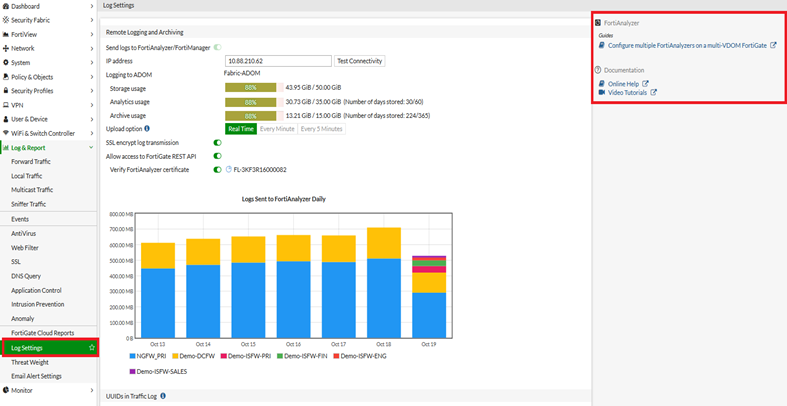Click external link icon after Video Tutorials

(653, 92)
